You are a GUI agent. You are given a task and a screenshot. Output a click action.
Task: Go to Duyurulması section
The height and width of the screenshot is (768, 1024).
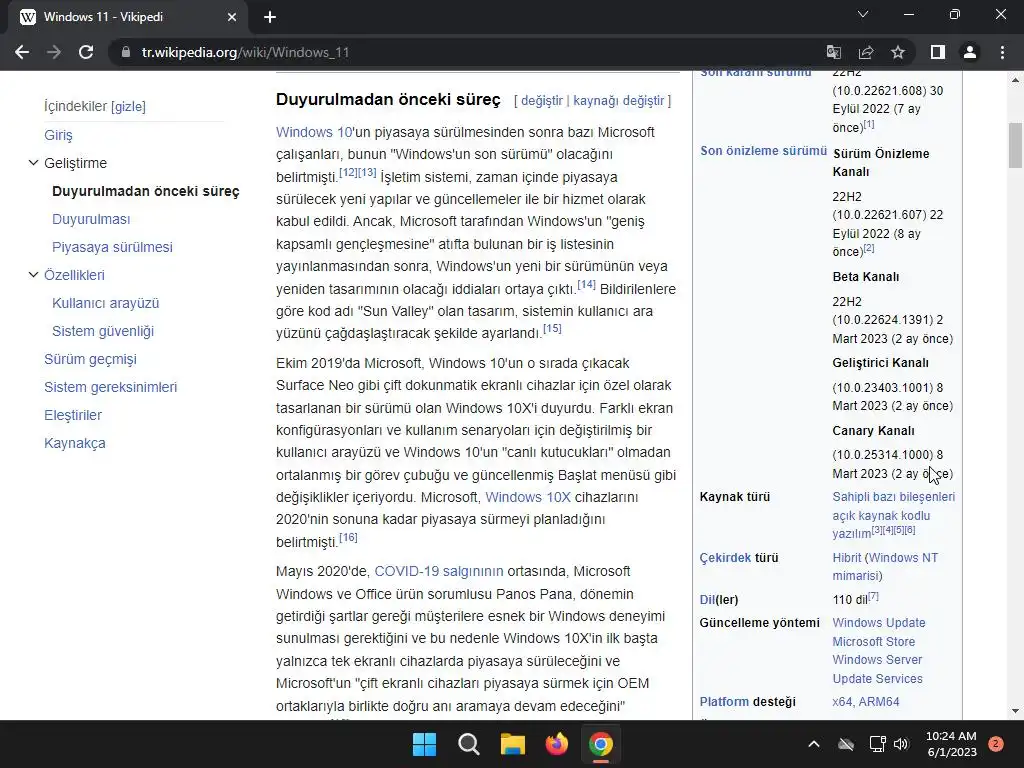tap(91, 219)
